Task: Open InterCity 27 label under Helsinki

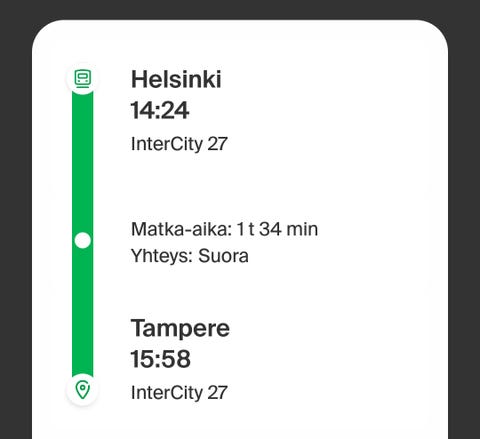Action: pyautogui.click(x=179, y=144)
